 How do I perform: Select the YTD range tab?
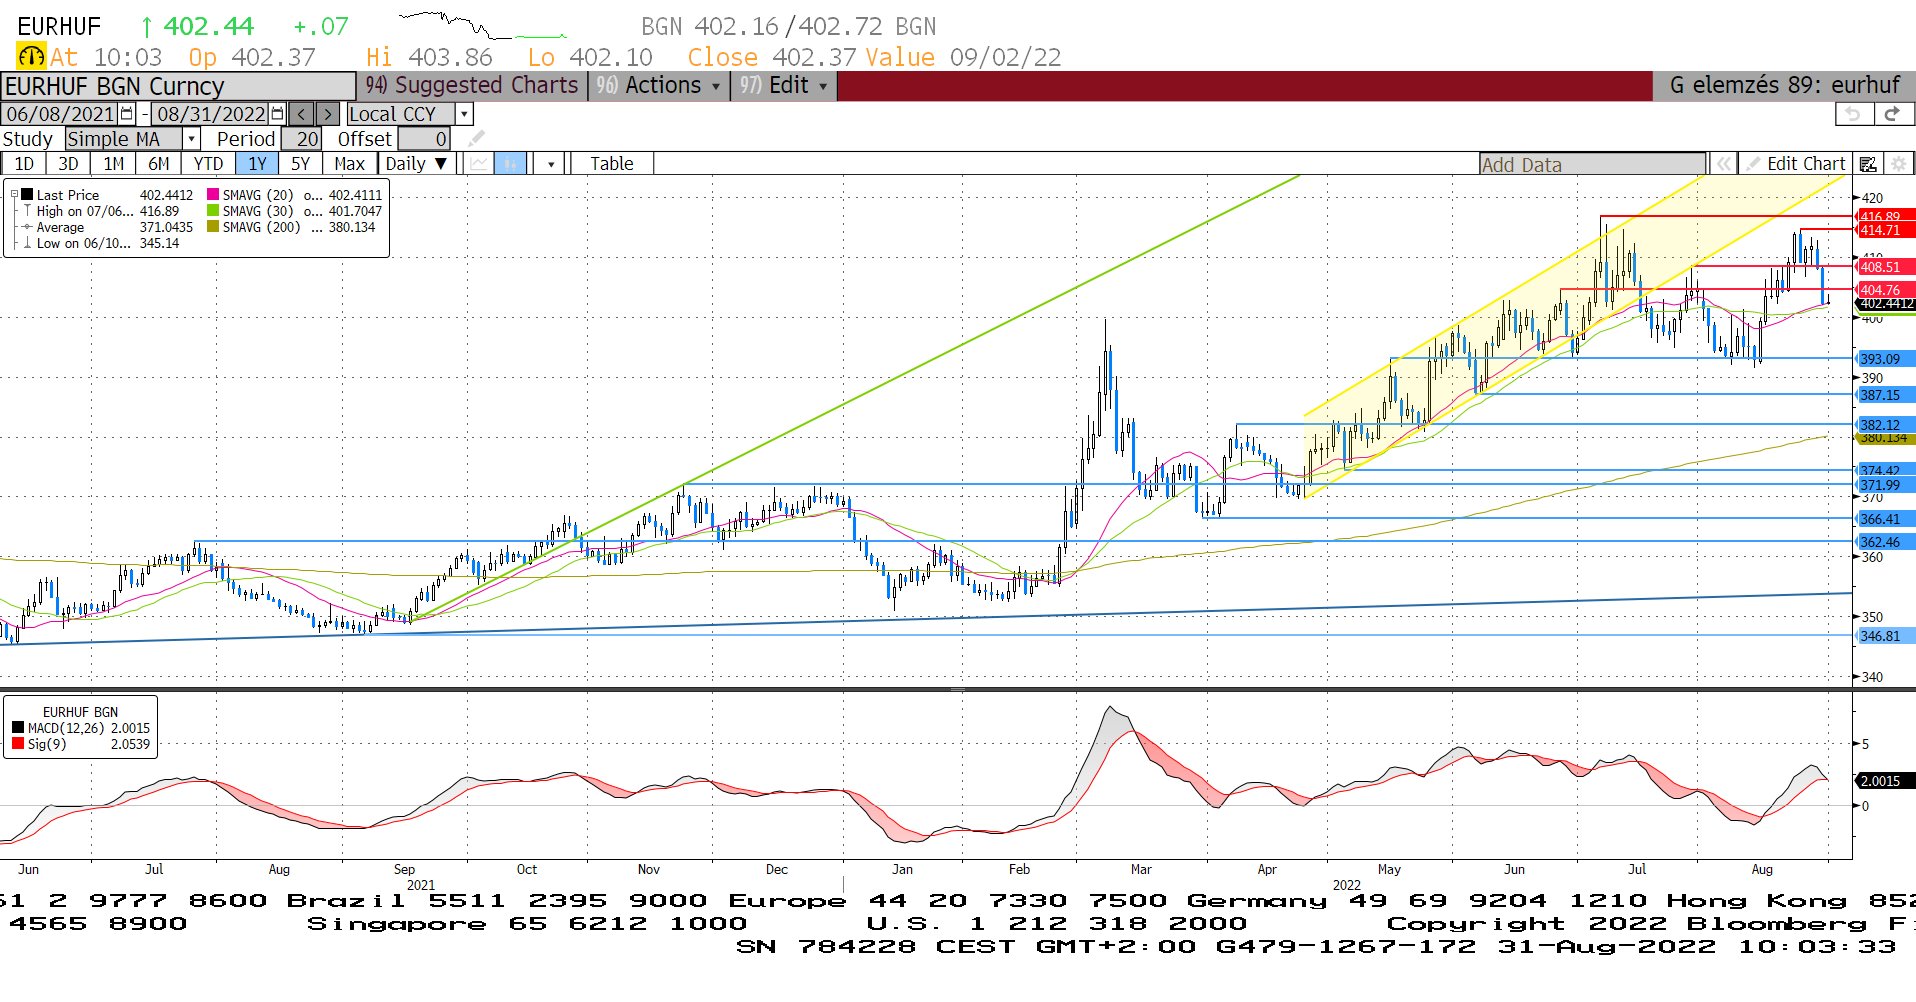(208, 164)
